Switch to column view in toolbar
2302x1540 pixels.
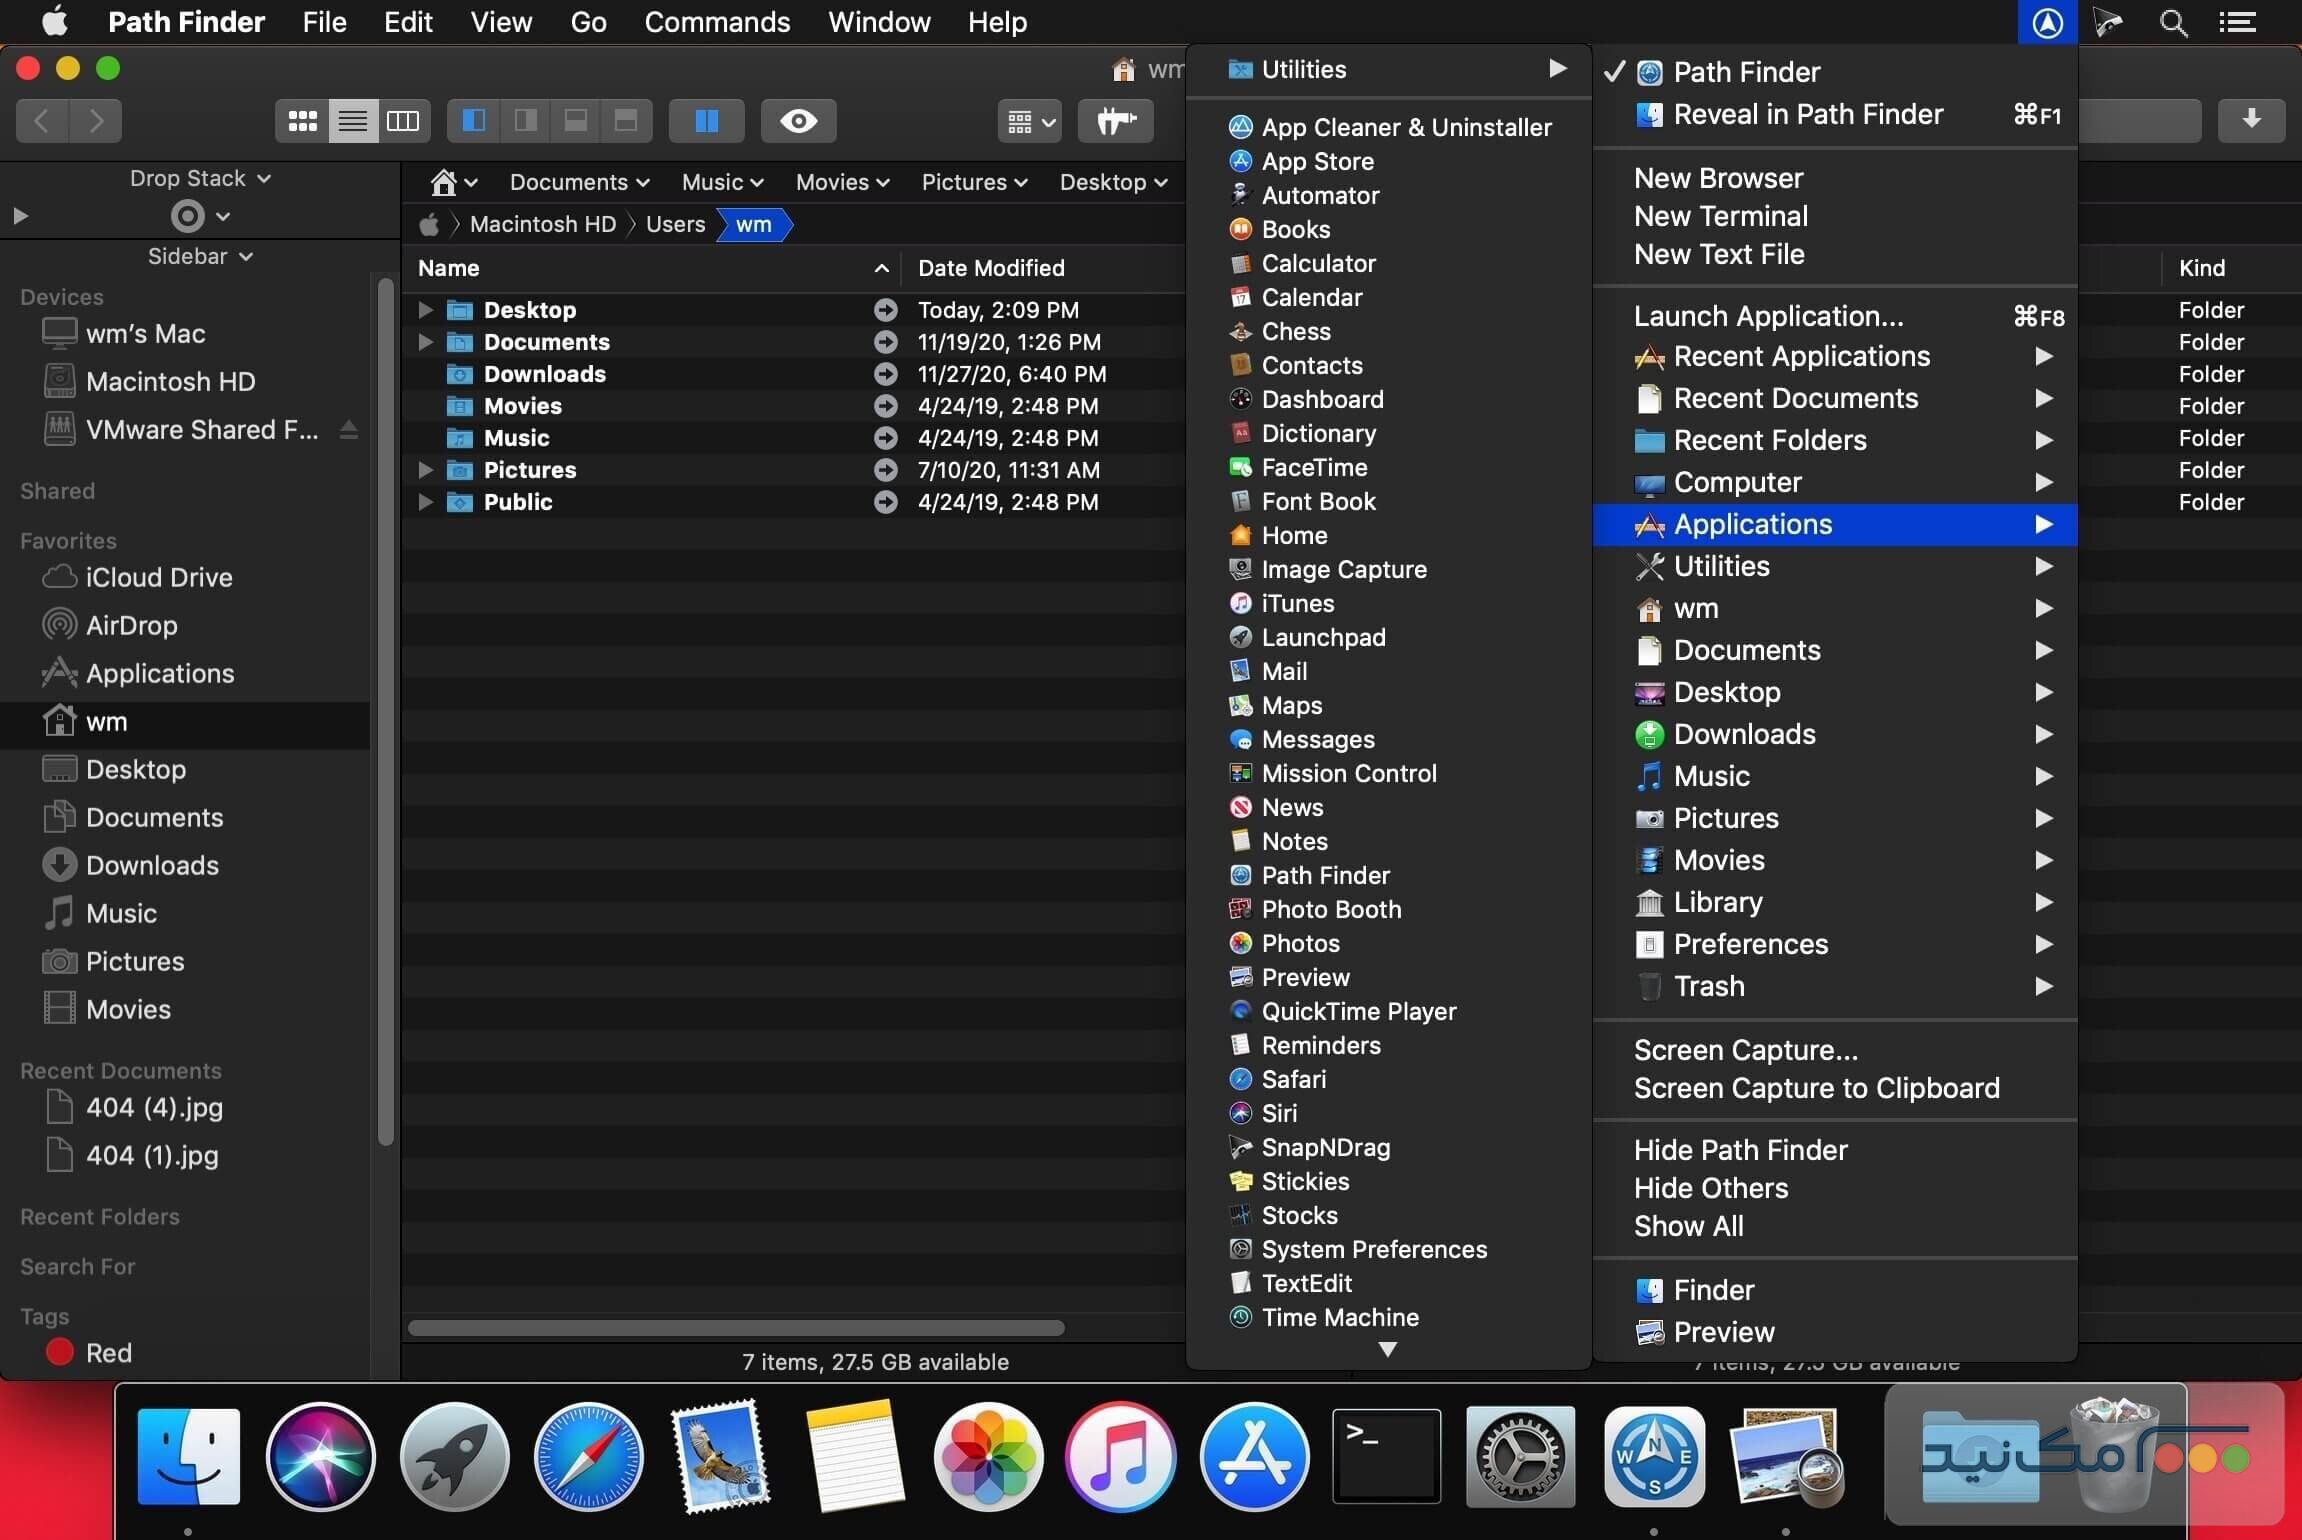pos(403,121)
